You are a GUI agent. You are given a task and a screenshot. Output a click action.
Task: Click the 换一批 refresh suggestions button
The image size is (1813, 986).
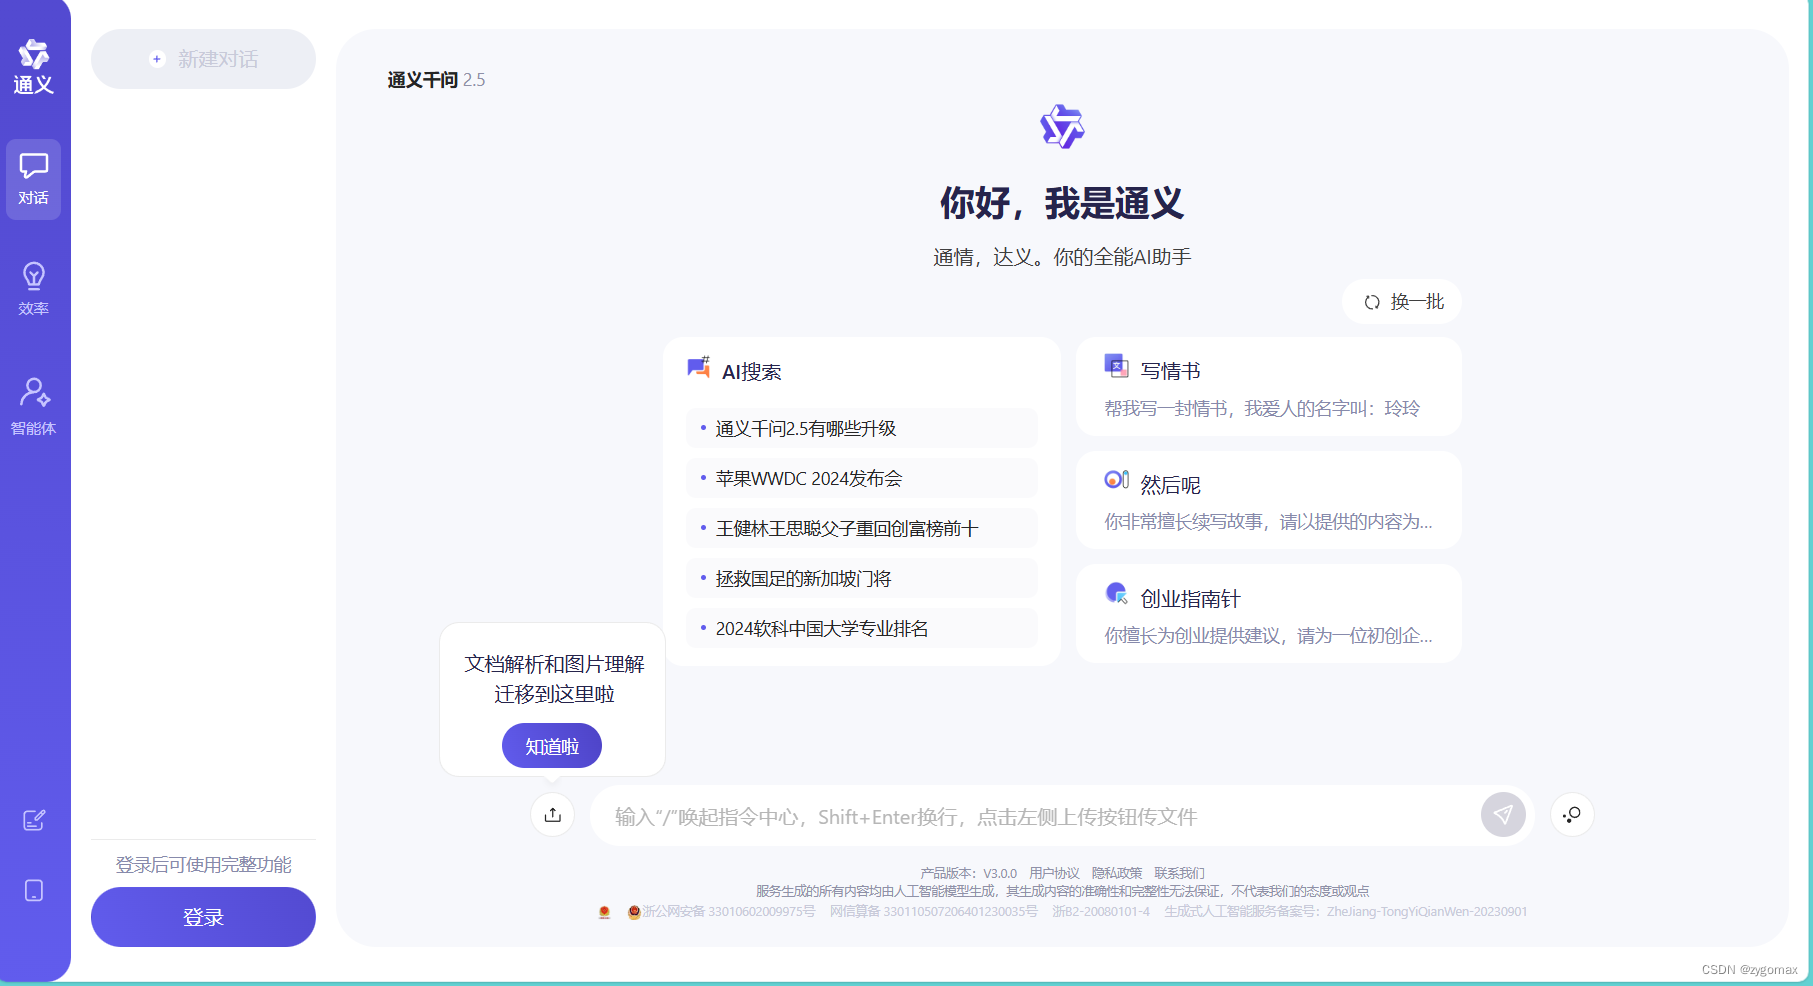[1402, 302]
